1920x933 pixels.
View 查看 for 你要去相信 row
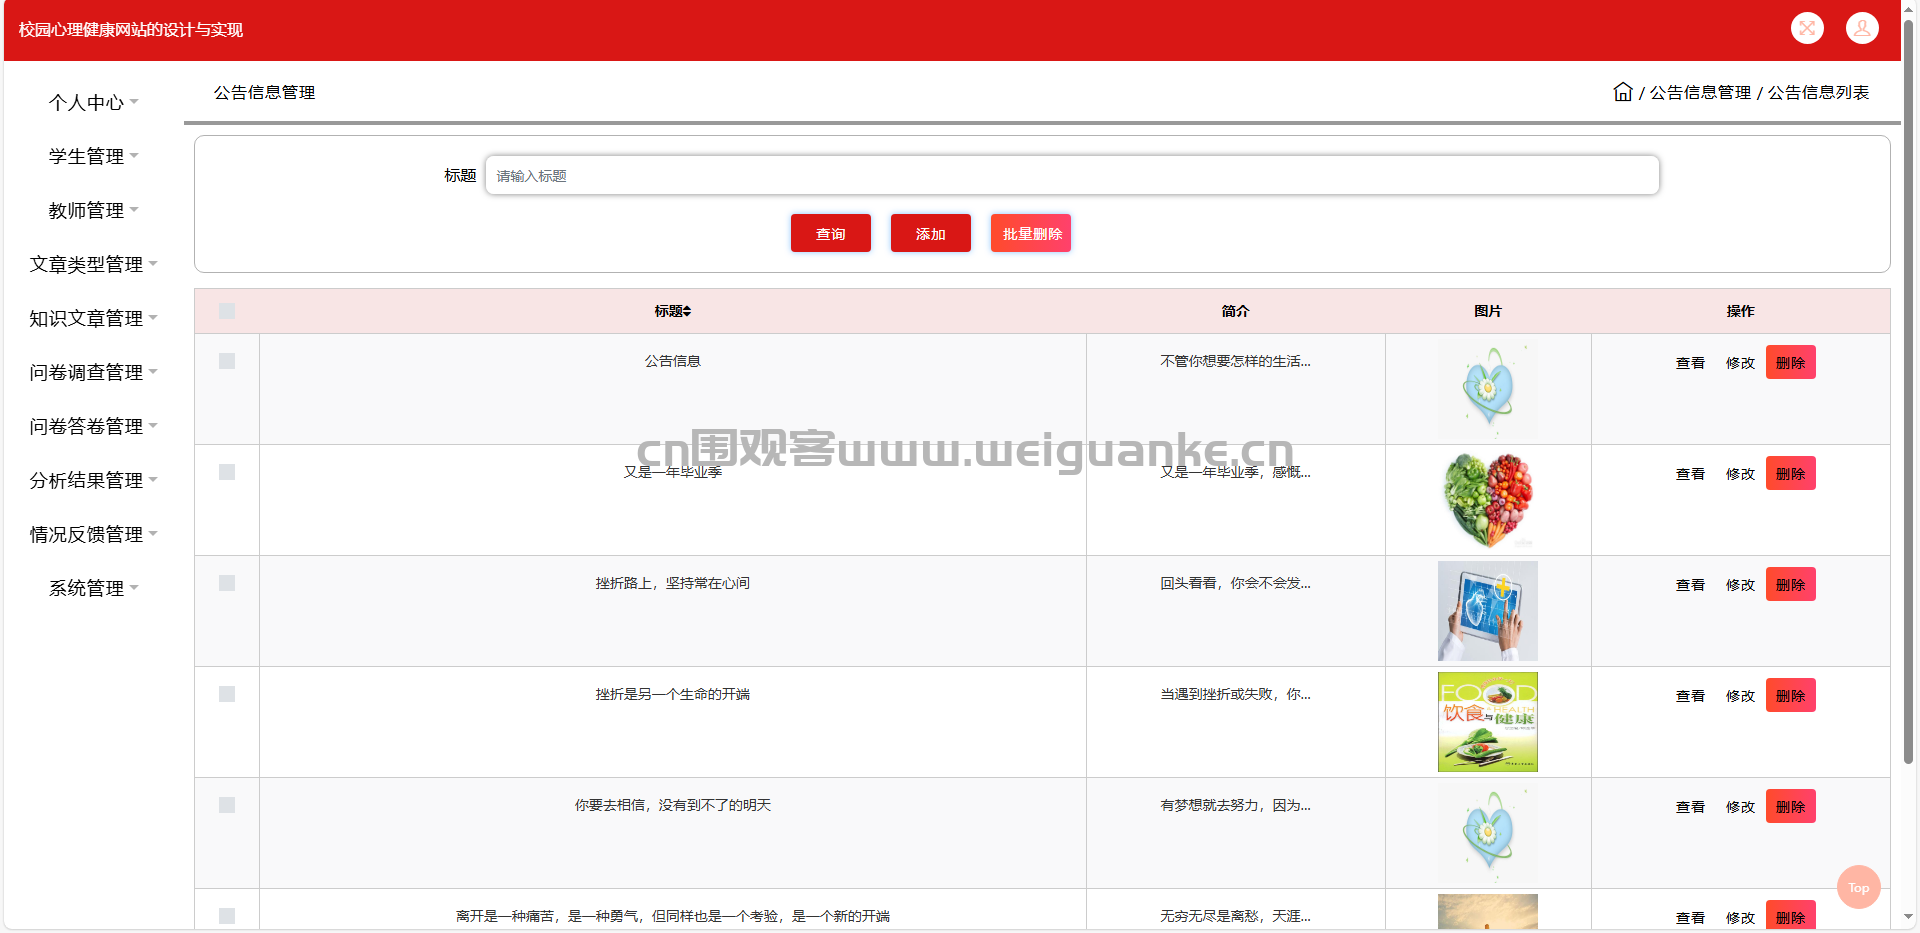[x=1690, y=807]
